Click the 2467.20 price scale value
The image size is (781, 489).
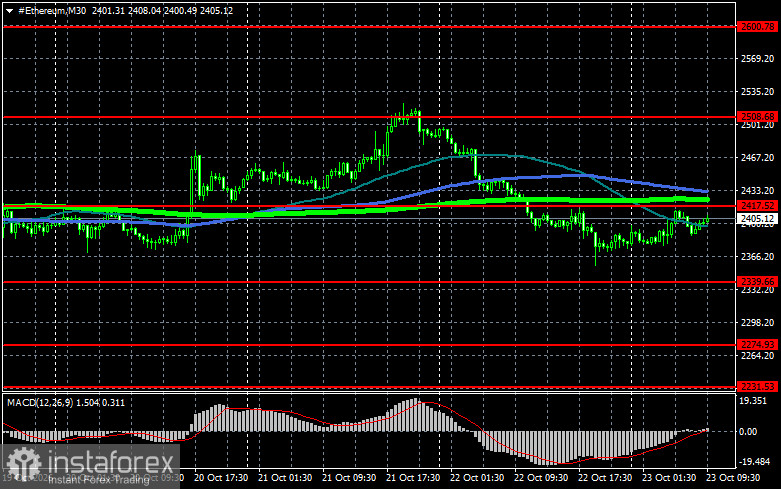point(757,157)
